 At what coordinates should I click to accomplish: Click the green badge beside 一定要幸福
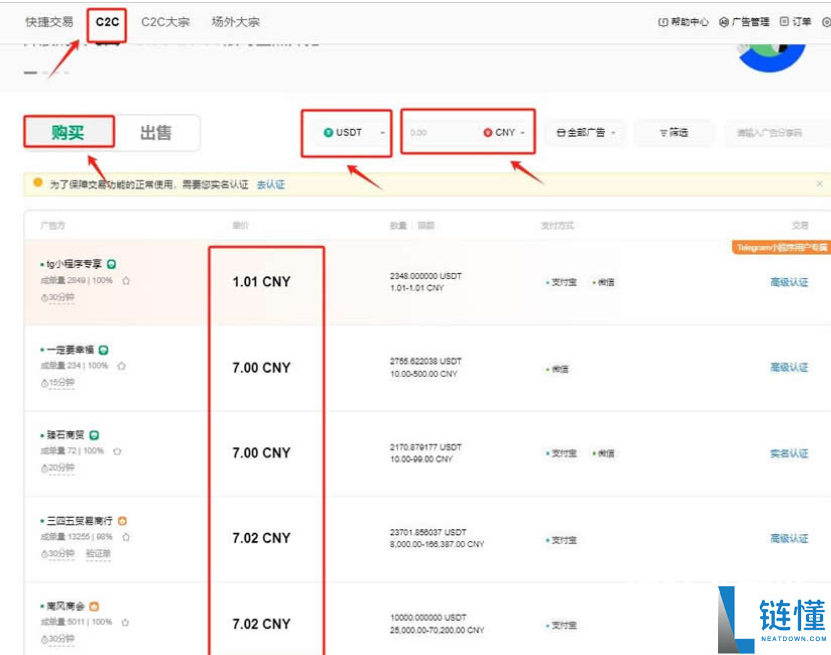coord(103,350)
